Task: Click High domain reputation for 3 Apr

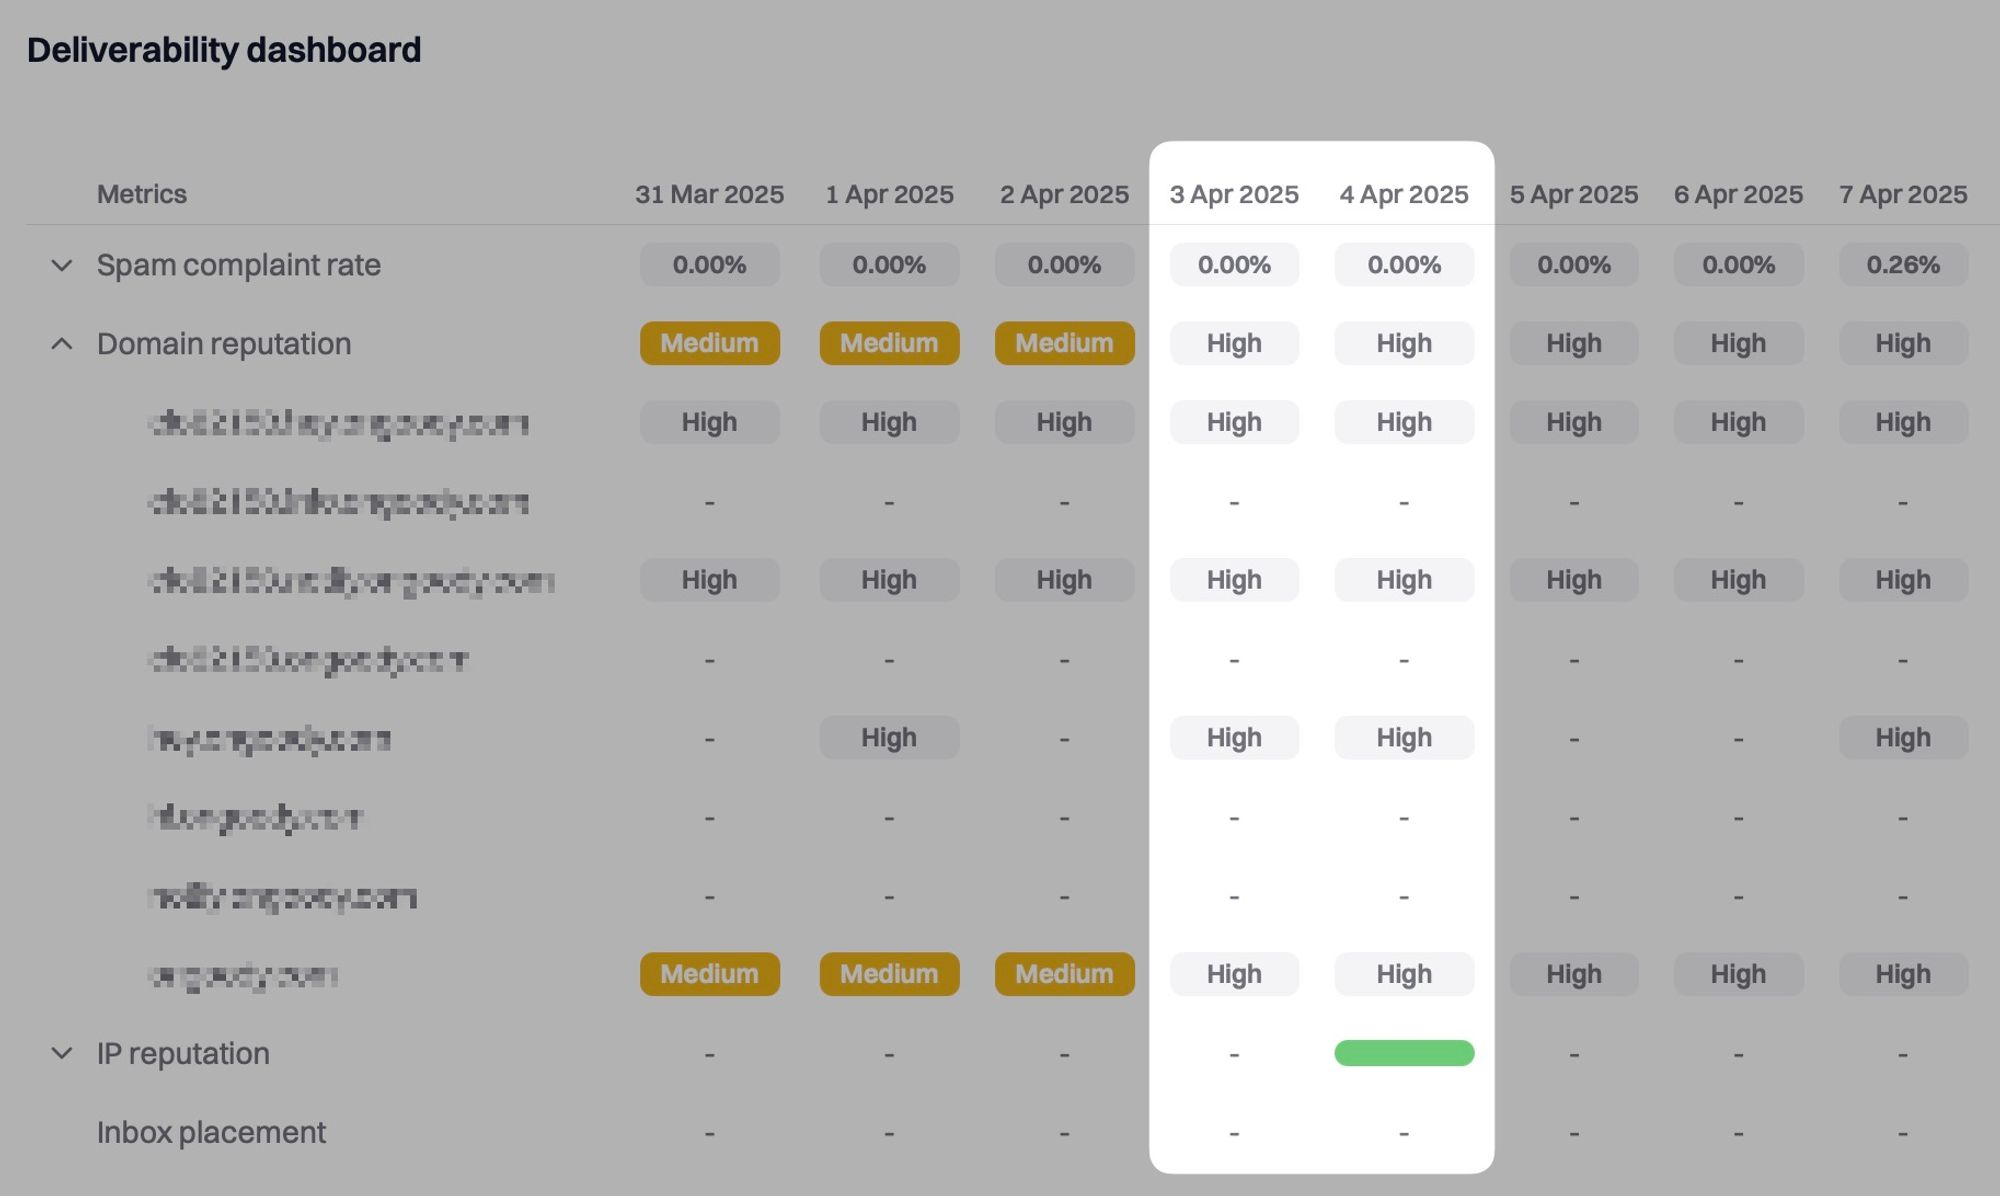Action: pyautogui.click(x=1233, y=343)
